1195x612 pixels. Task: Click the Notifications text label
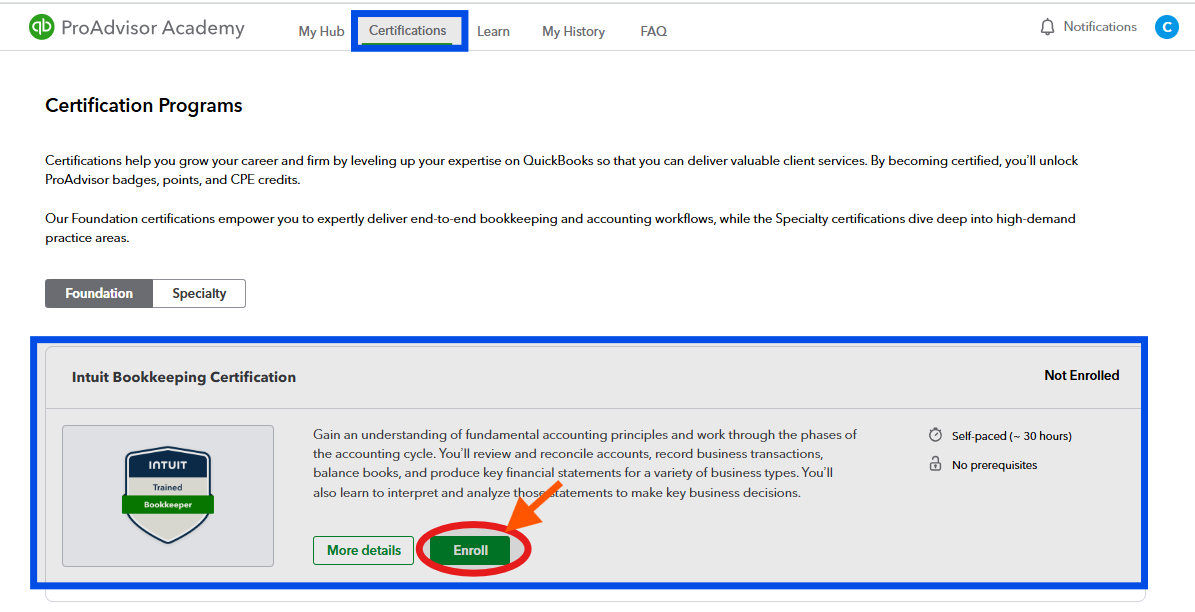point(1100,27)
